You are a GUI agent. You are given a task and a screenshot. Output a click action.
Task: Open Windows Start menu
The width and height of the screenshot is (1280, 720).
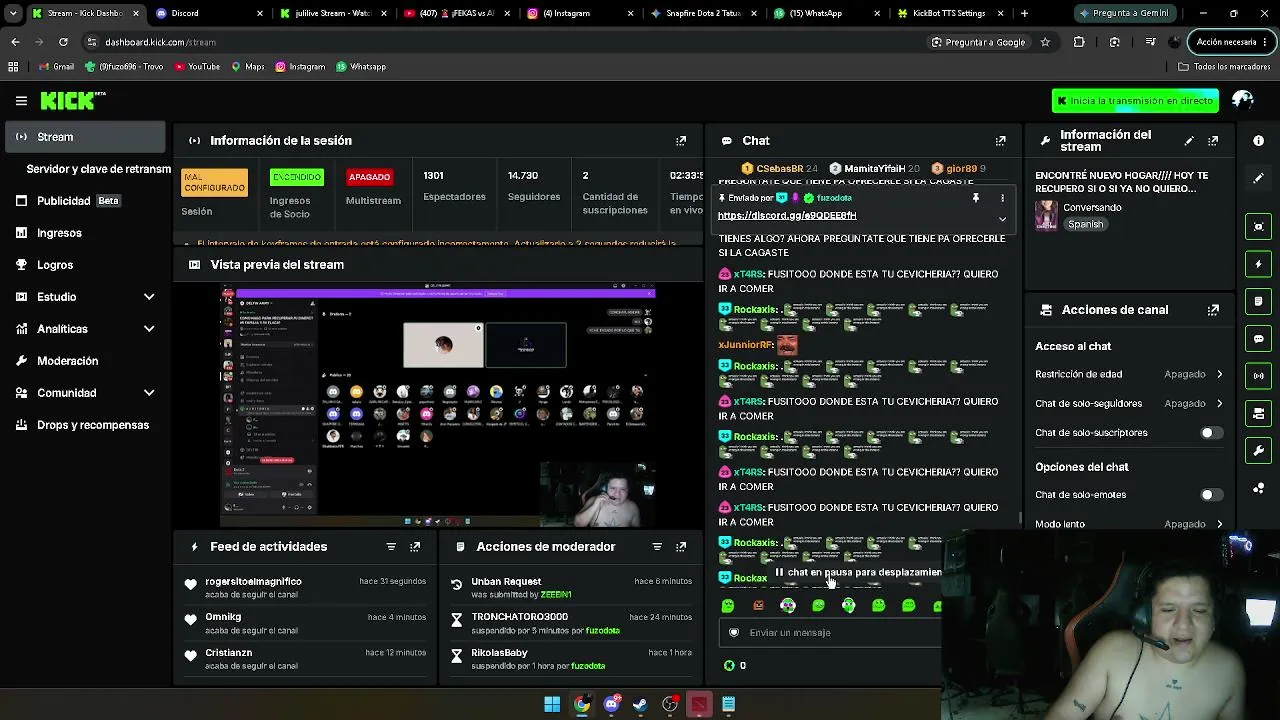pos(552,704)
